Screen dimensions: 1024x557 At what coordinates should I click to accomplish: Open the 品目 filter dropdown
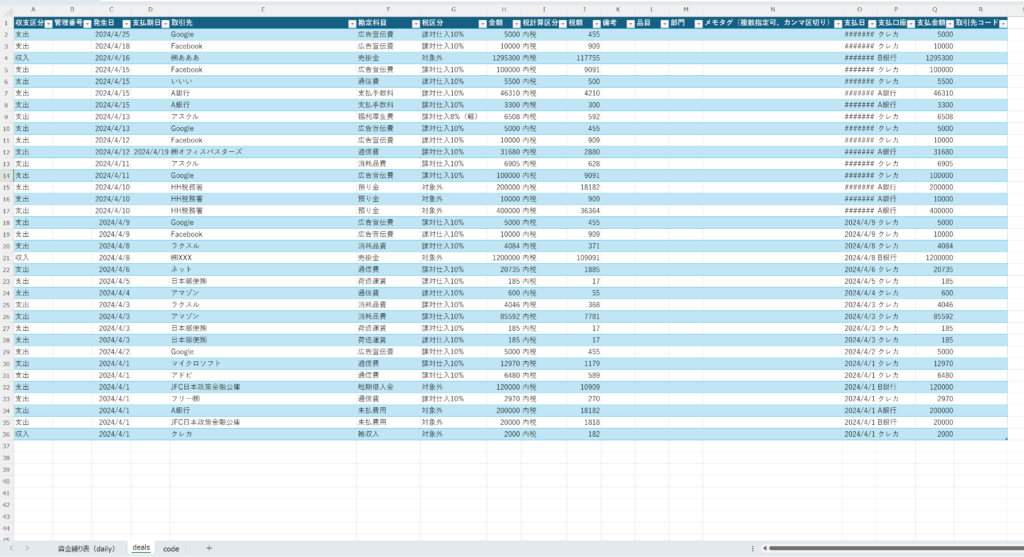click(x=664, y=24)
